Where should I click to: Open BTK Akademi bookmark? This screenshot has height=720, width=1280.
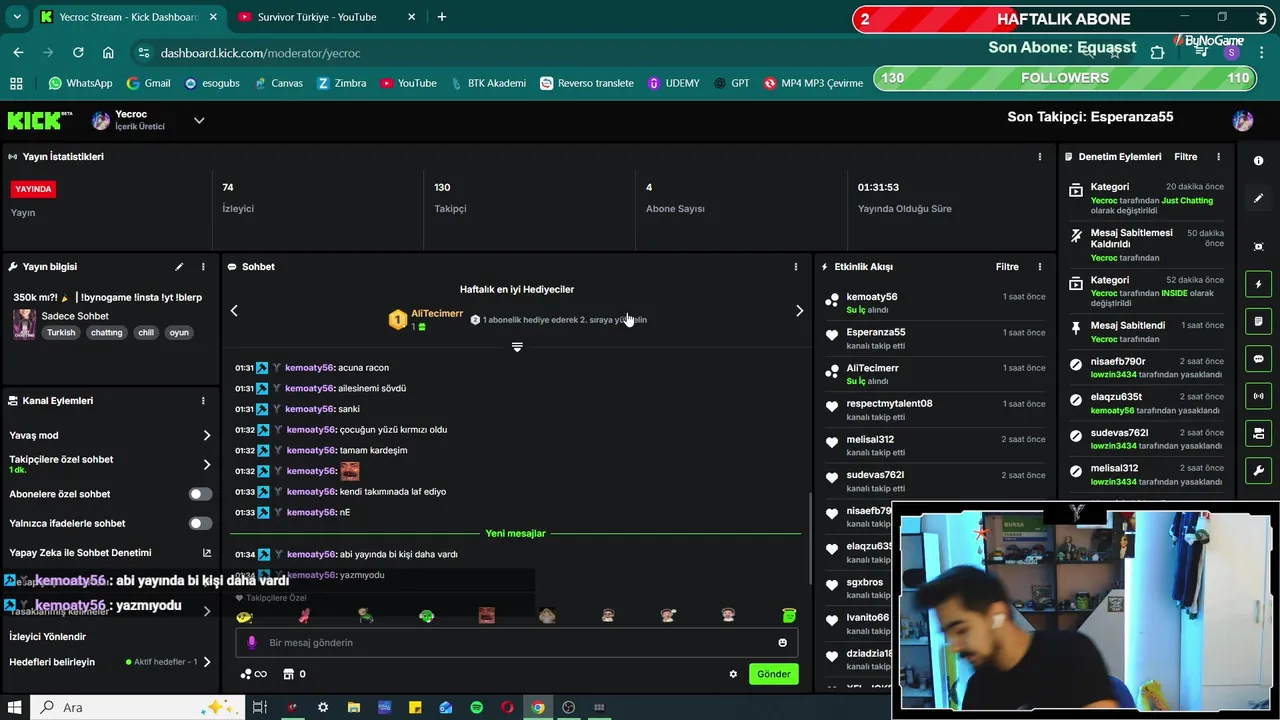488,83
